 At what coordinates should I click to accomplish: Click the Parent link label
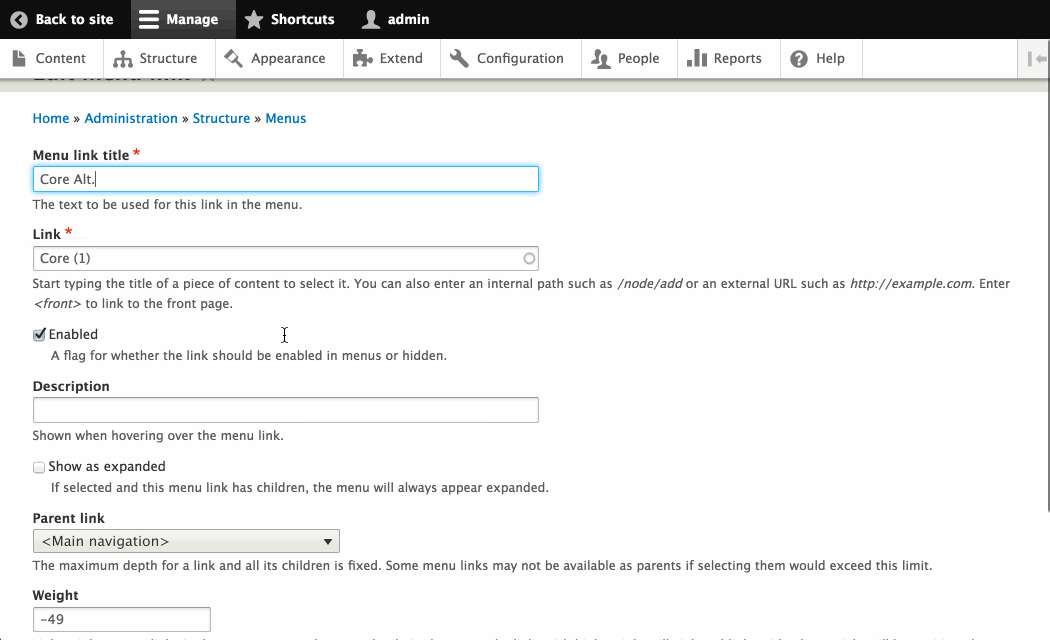coord(68,518)
